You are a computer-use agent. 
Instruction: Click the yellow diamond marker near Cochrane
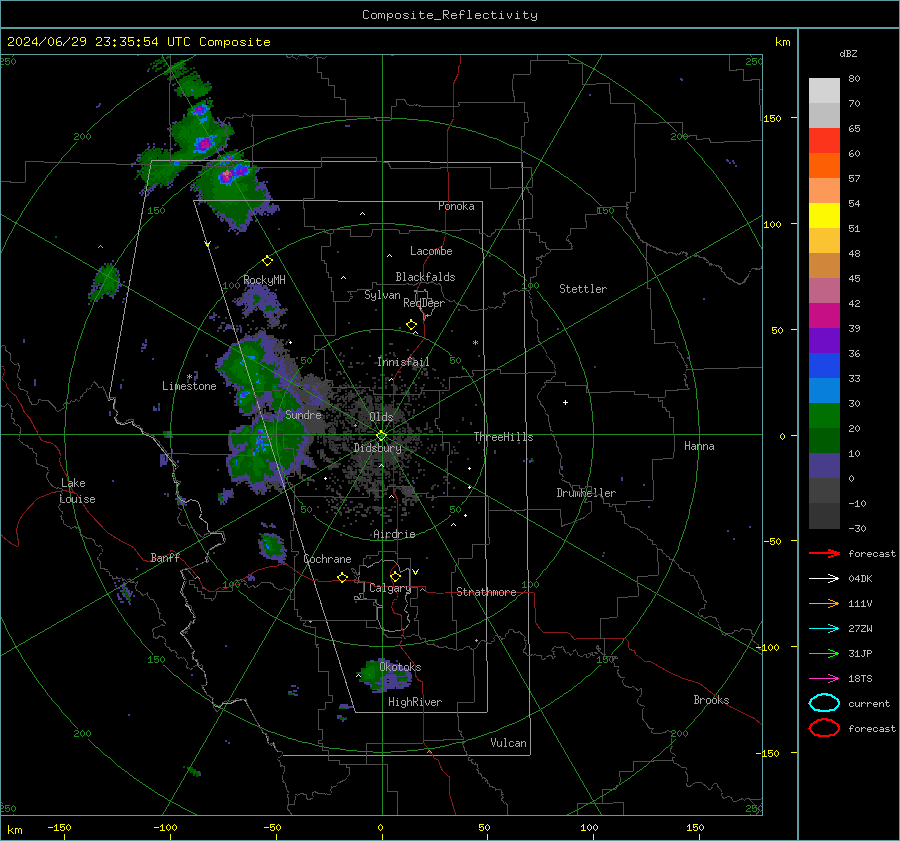click(x=342, y=578)
